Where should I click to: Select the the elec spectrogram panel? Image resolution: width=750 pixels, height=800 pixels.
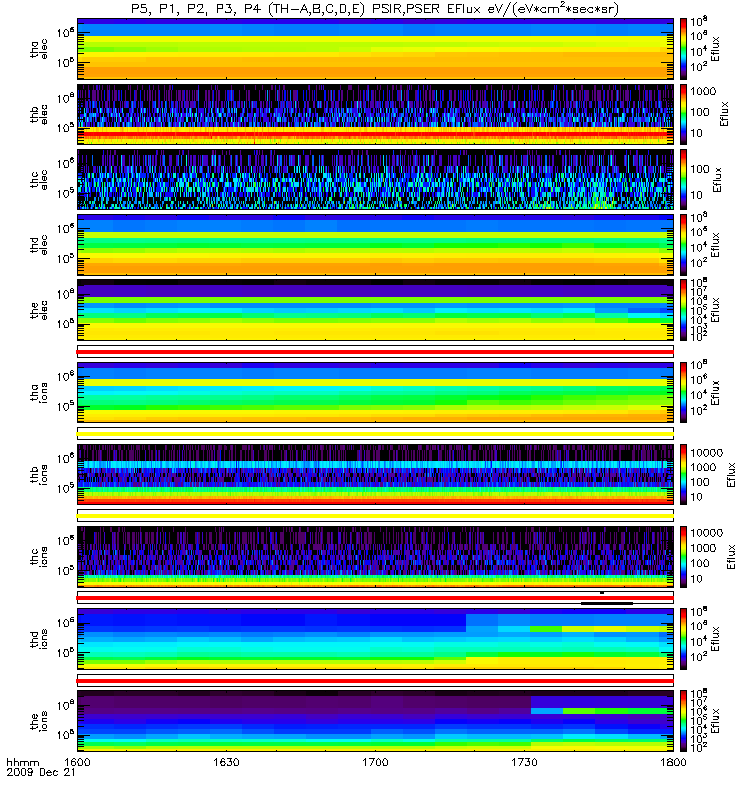coord(376,309)
